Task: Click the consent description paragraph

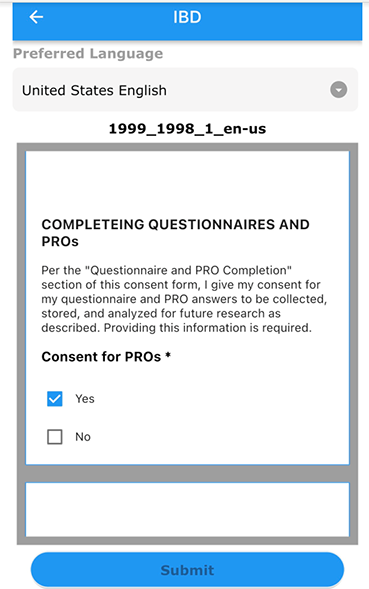Action: click(184, 299)
